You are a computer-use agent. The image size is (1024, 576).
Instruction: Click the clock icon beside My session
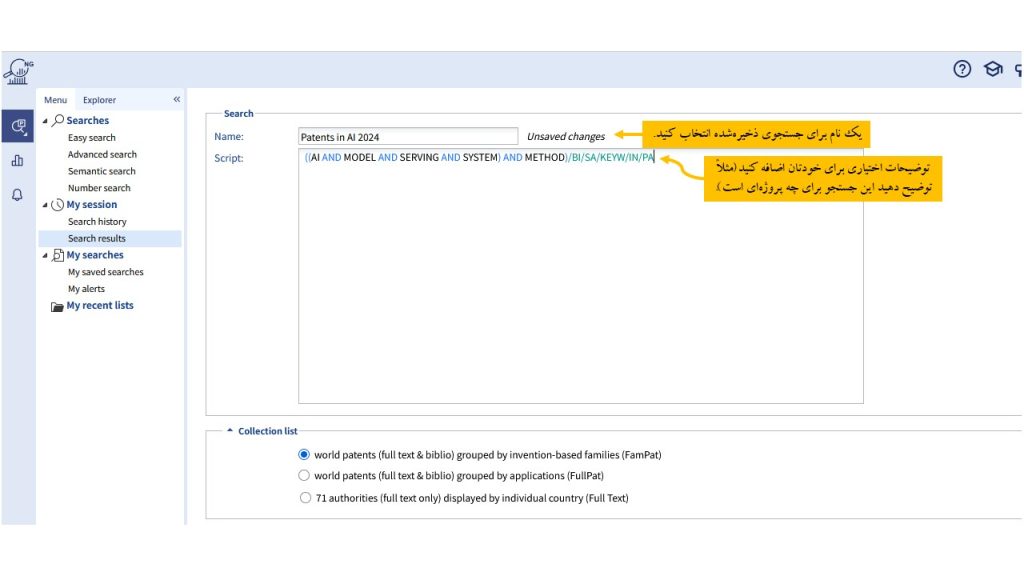point(57,204)
